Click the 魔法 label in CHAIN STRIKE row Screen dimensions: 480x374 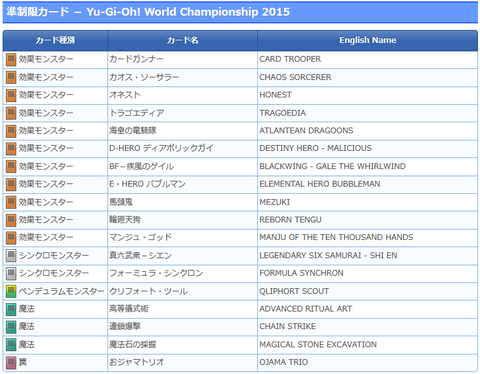pos(26,326)
